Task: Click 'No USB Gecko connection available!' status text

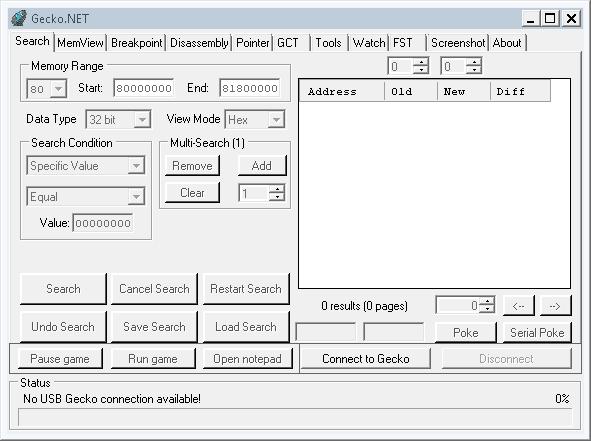Action: 112,398
